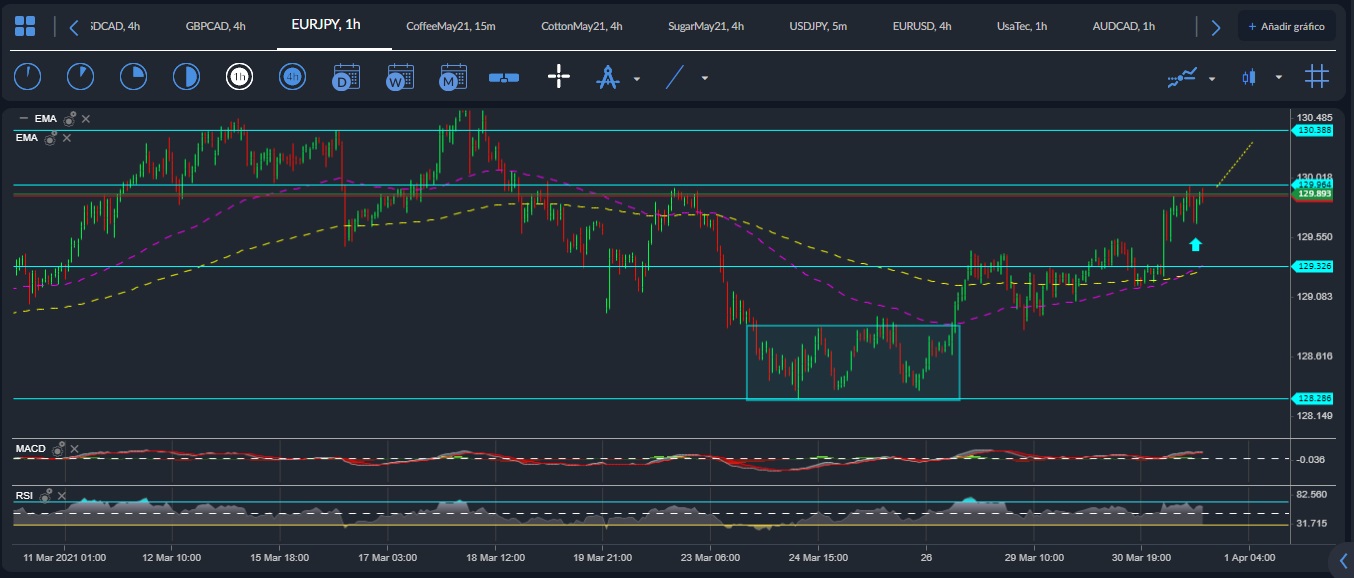
Task: Open the chart layout grid menu
Action: coord(25,27)
